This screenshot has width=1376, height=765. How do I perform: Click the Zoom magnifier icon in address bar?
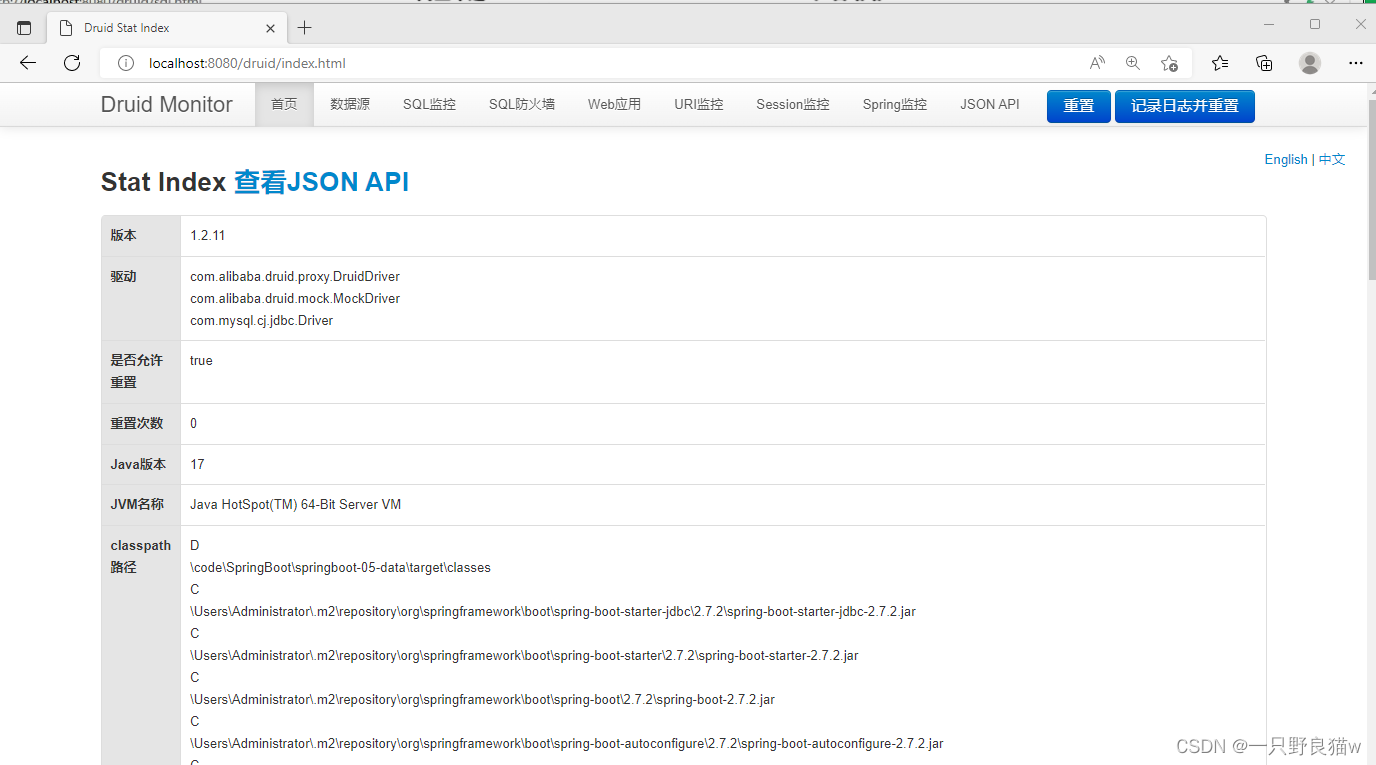point(1133,63)
